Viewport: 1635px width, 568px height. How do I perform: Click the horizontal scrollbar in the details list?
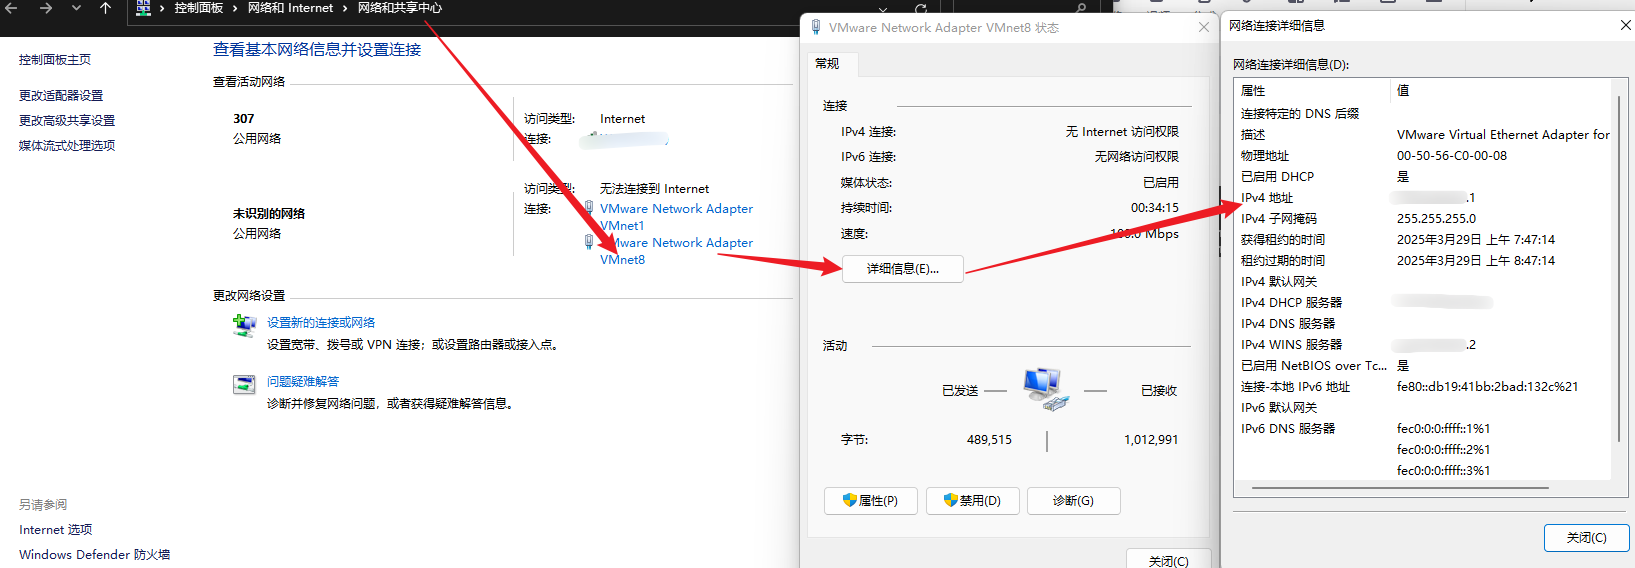coord(1400,488)
